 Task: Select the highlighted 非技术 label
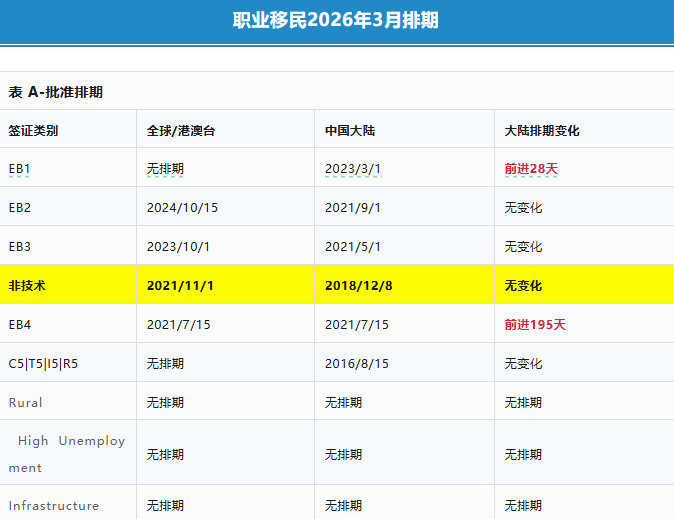27,286
